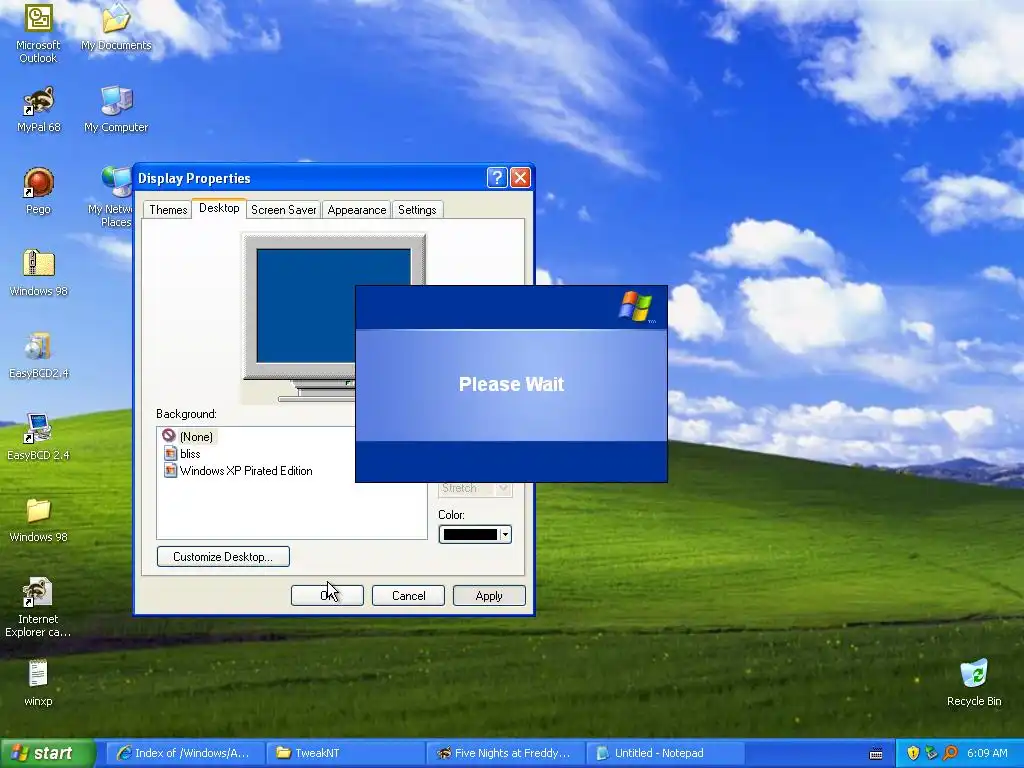Switch to the TweakNT taskbar window

tap(345, 753)
